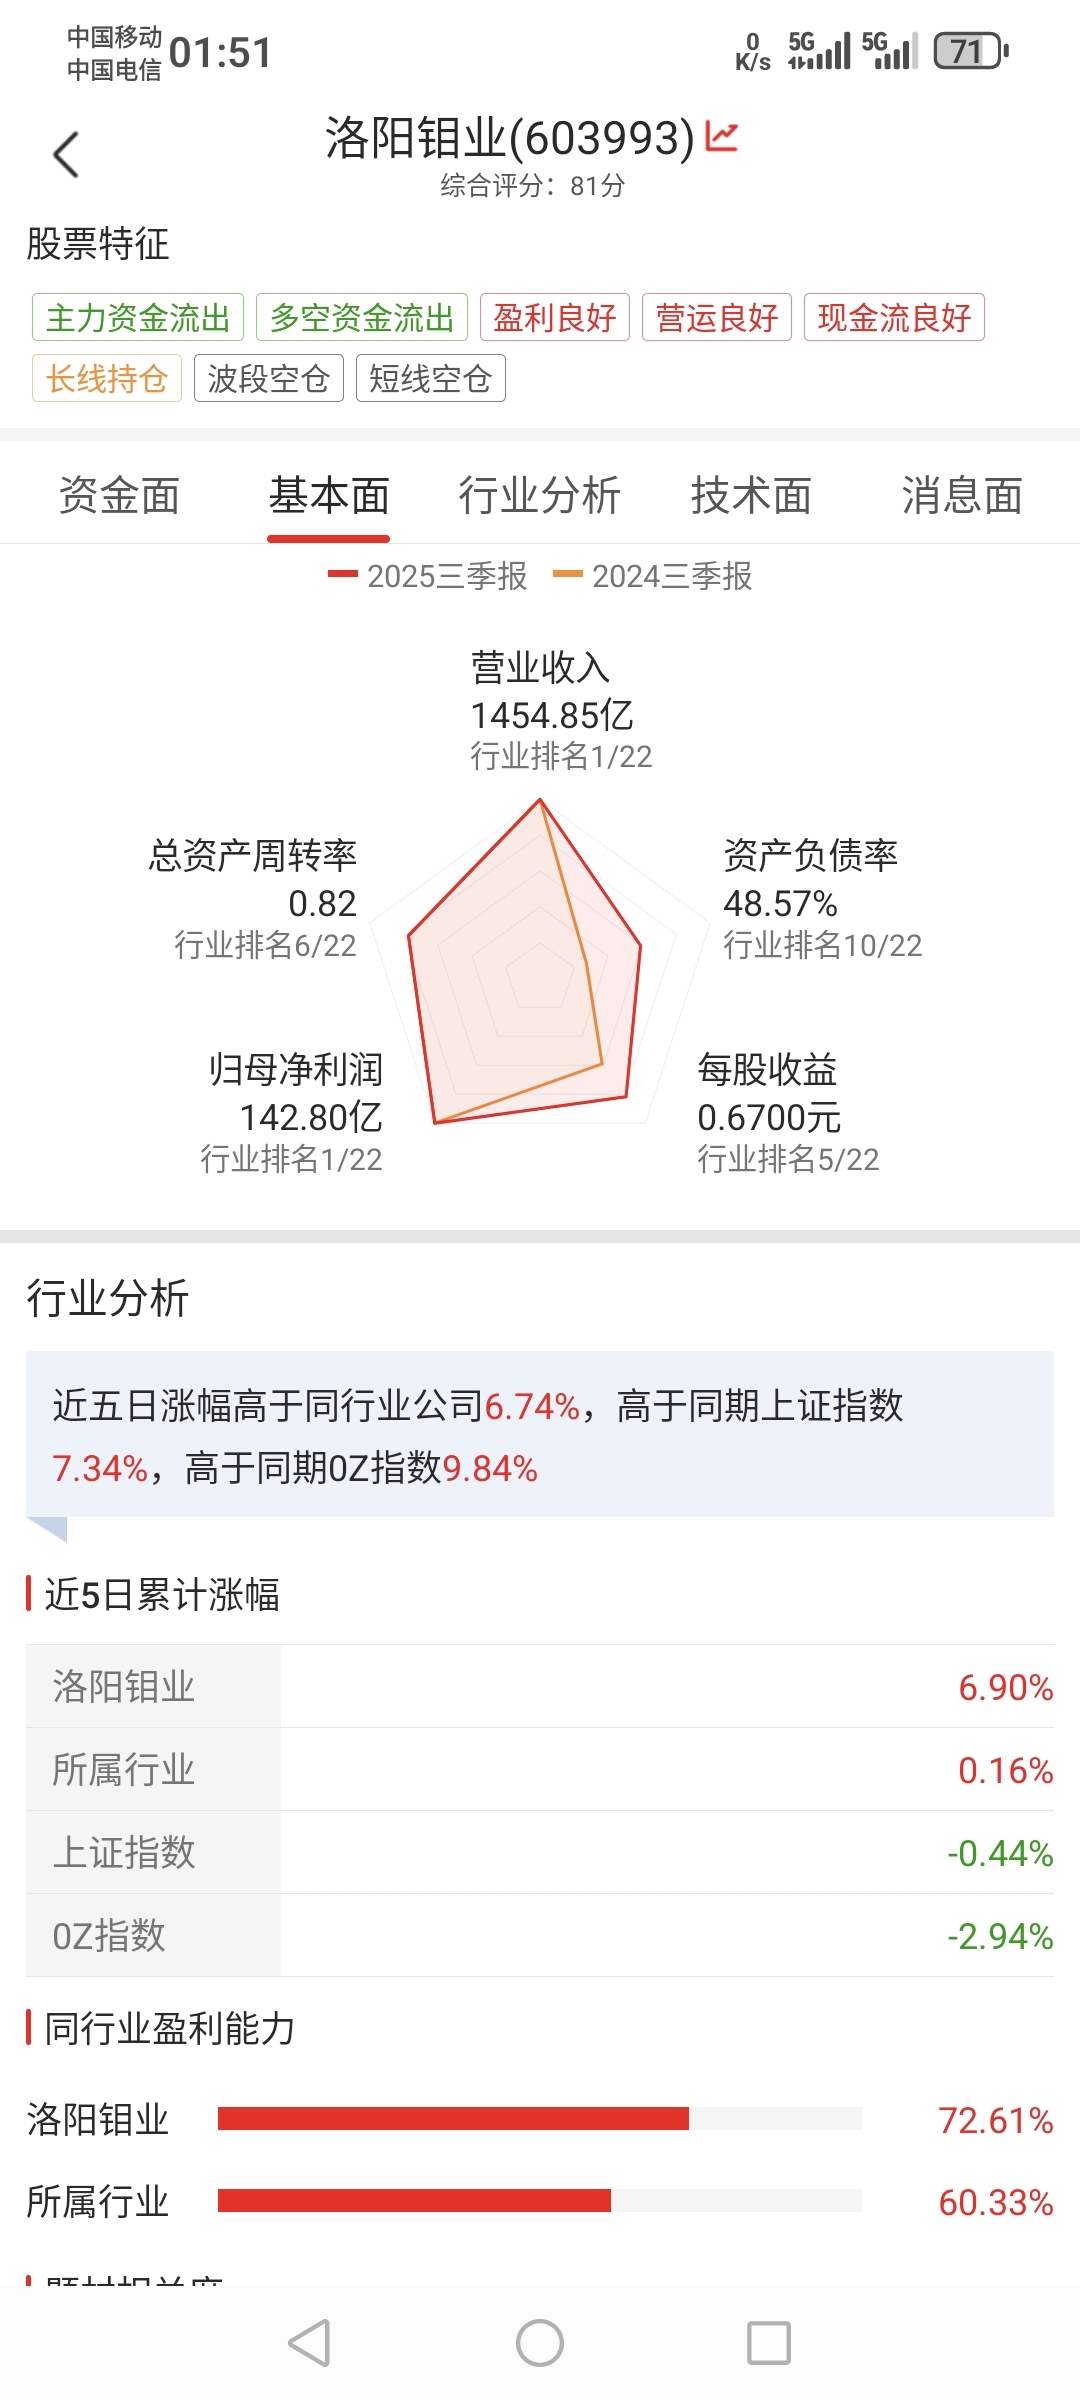Select the 长线持仓 tag
Image resolution: width=1080 pixels, height=2400 pixels.
click(x=107, y=379)
